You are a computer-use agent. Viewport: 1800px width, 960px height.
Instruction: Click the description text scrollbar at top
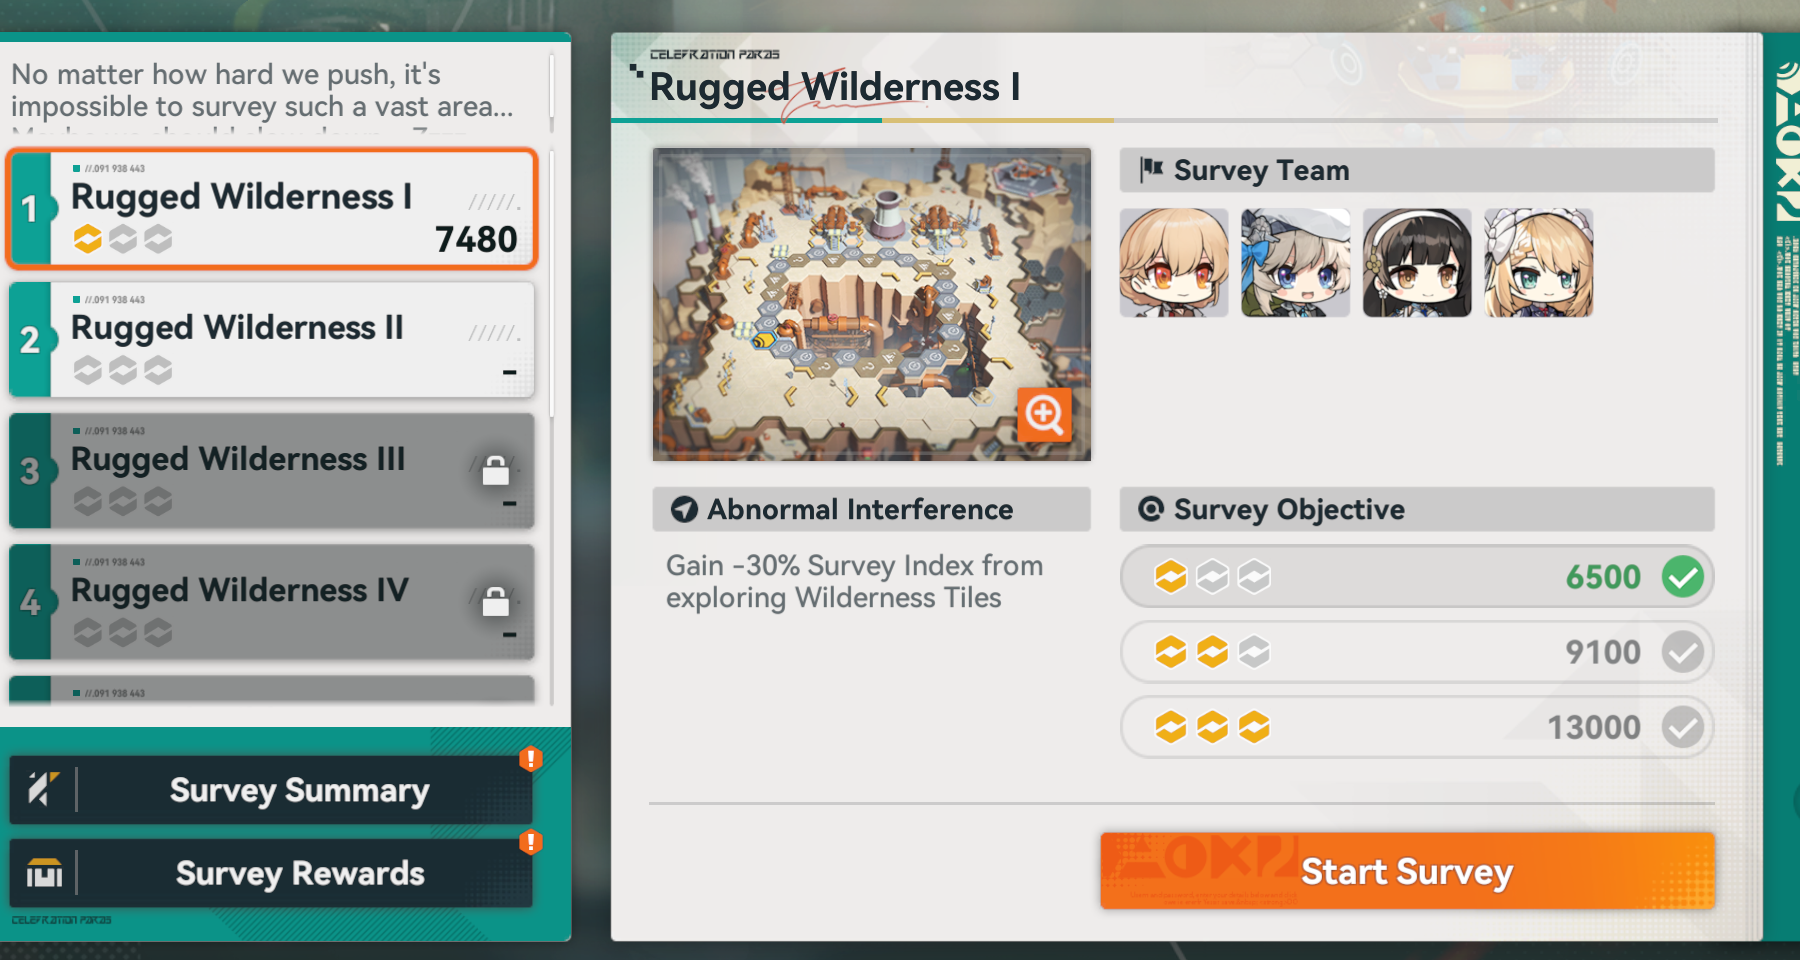[x=552, y=93]
